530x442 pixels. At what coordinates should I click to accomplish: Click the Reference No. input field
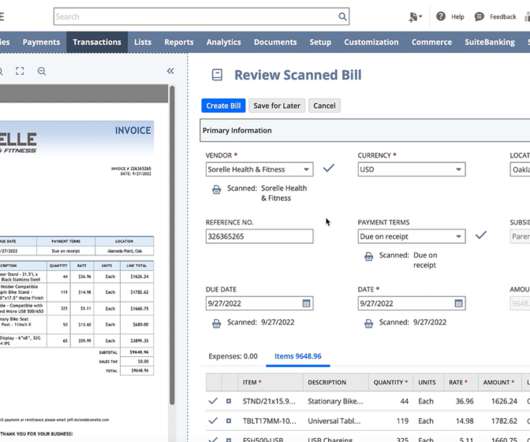coord(259,236)
